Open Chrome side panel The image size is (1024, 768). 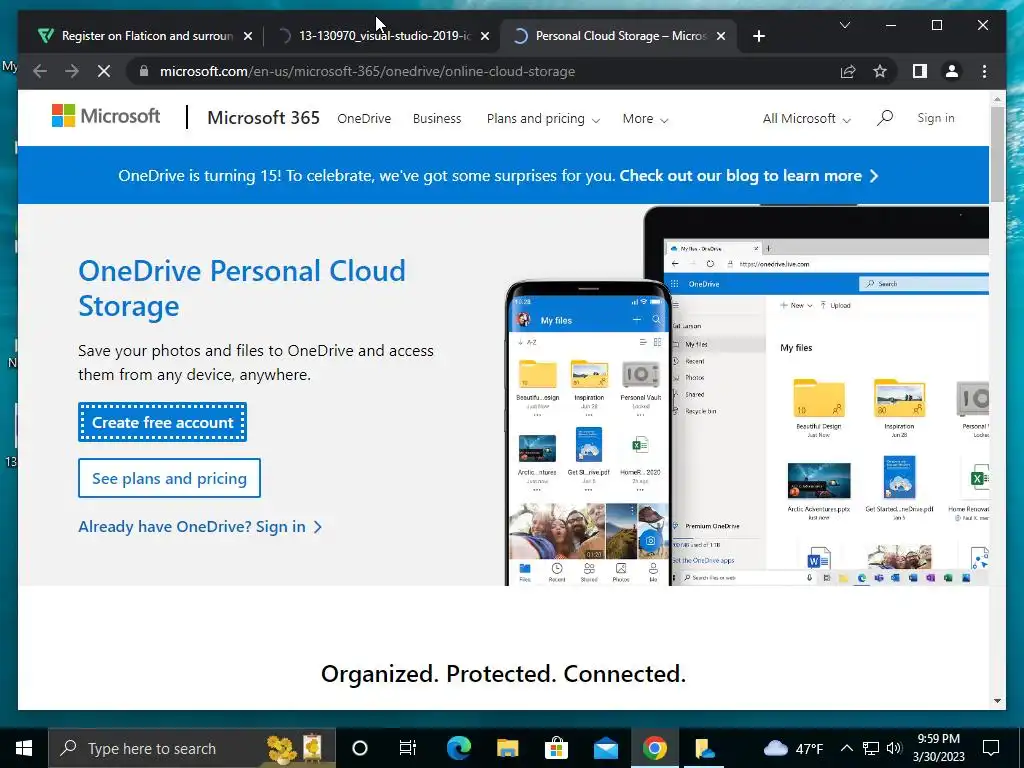920,71
